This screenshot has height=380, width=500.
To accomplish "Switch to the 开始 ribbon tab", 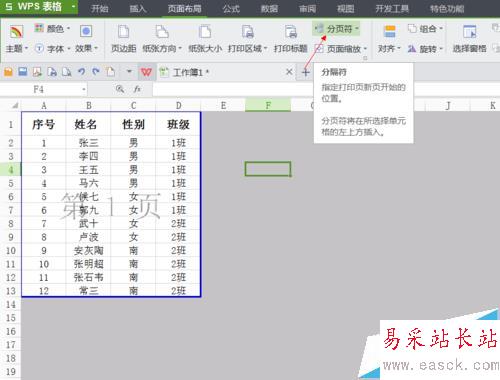I will coord(100,8).
